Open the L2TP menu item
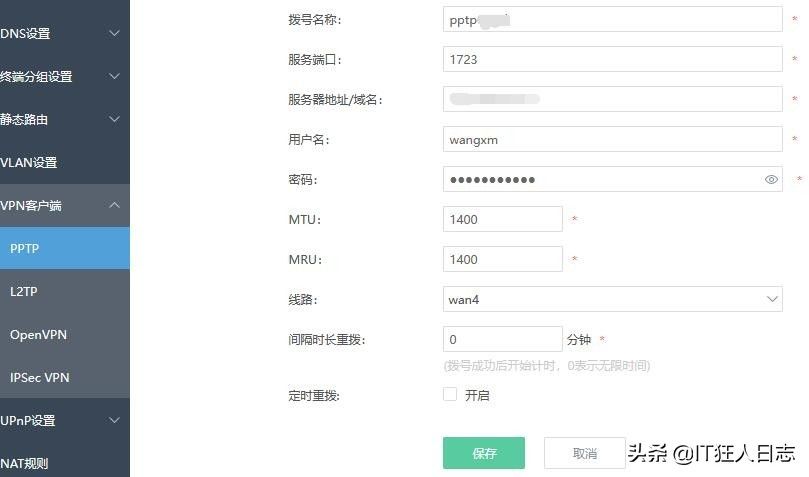This screenshot has height=477, width=809. pos(64,292)
